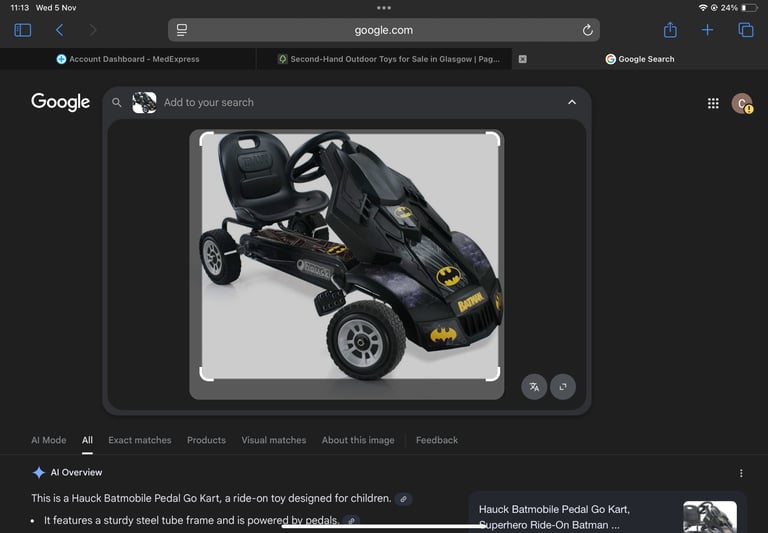Select the bottom-right crop handle
The image size is (768, 533).
coord(493,374)
